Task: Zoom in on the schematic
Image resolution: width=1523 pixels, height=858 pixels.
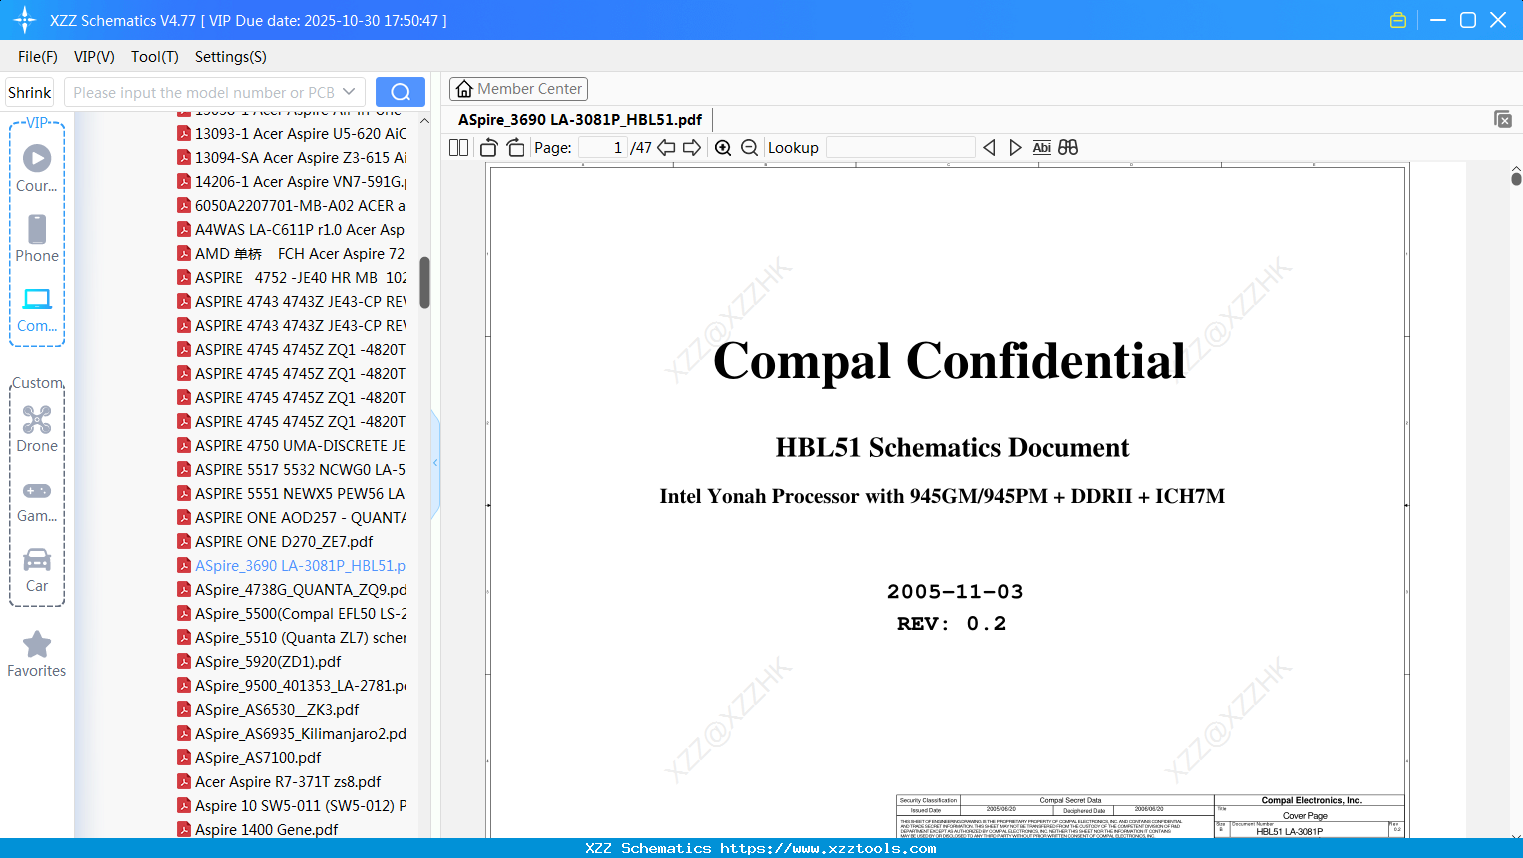Action: 723,148
